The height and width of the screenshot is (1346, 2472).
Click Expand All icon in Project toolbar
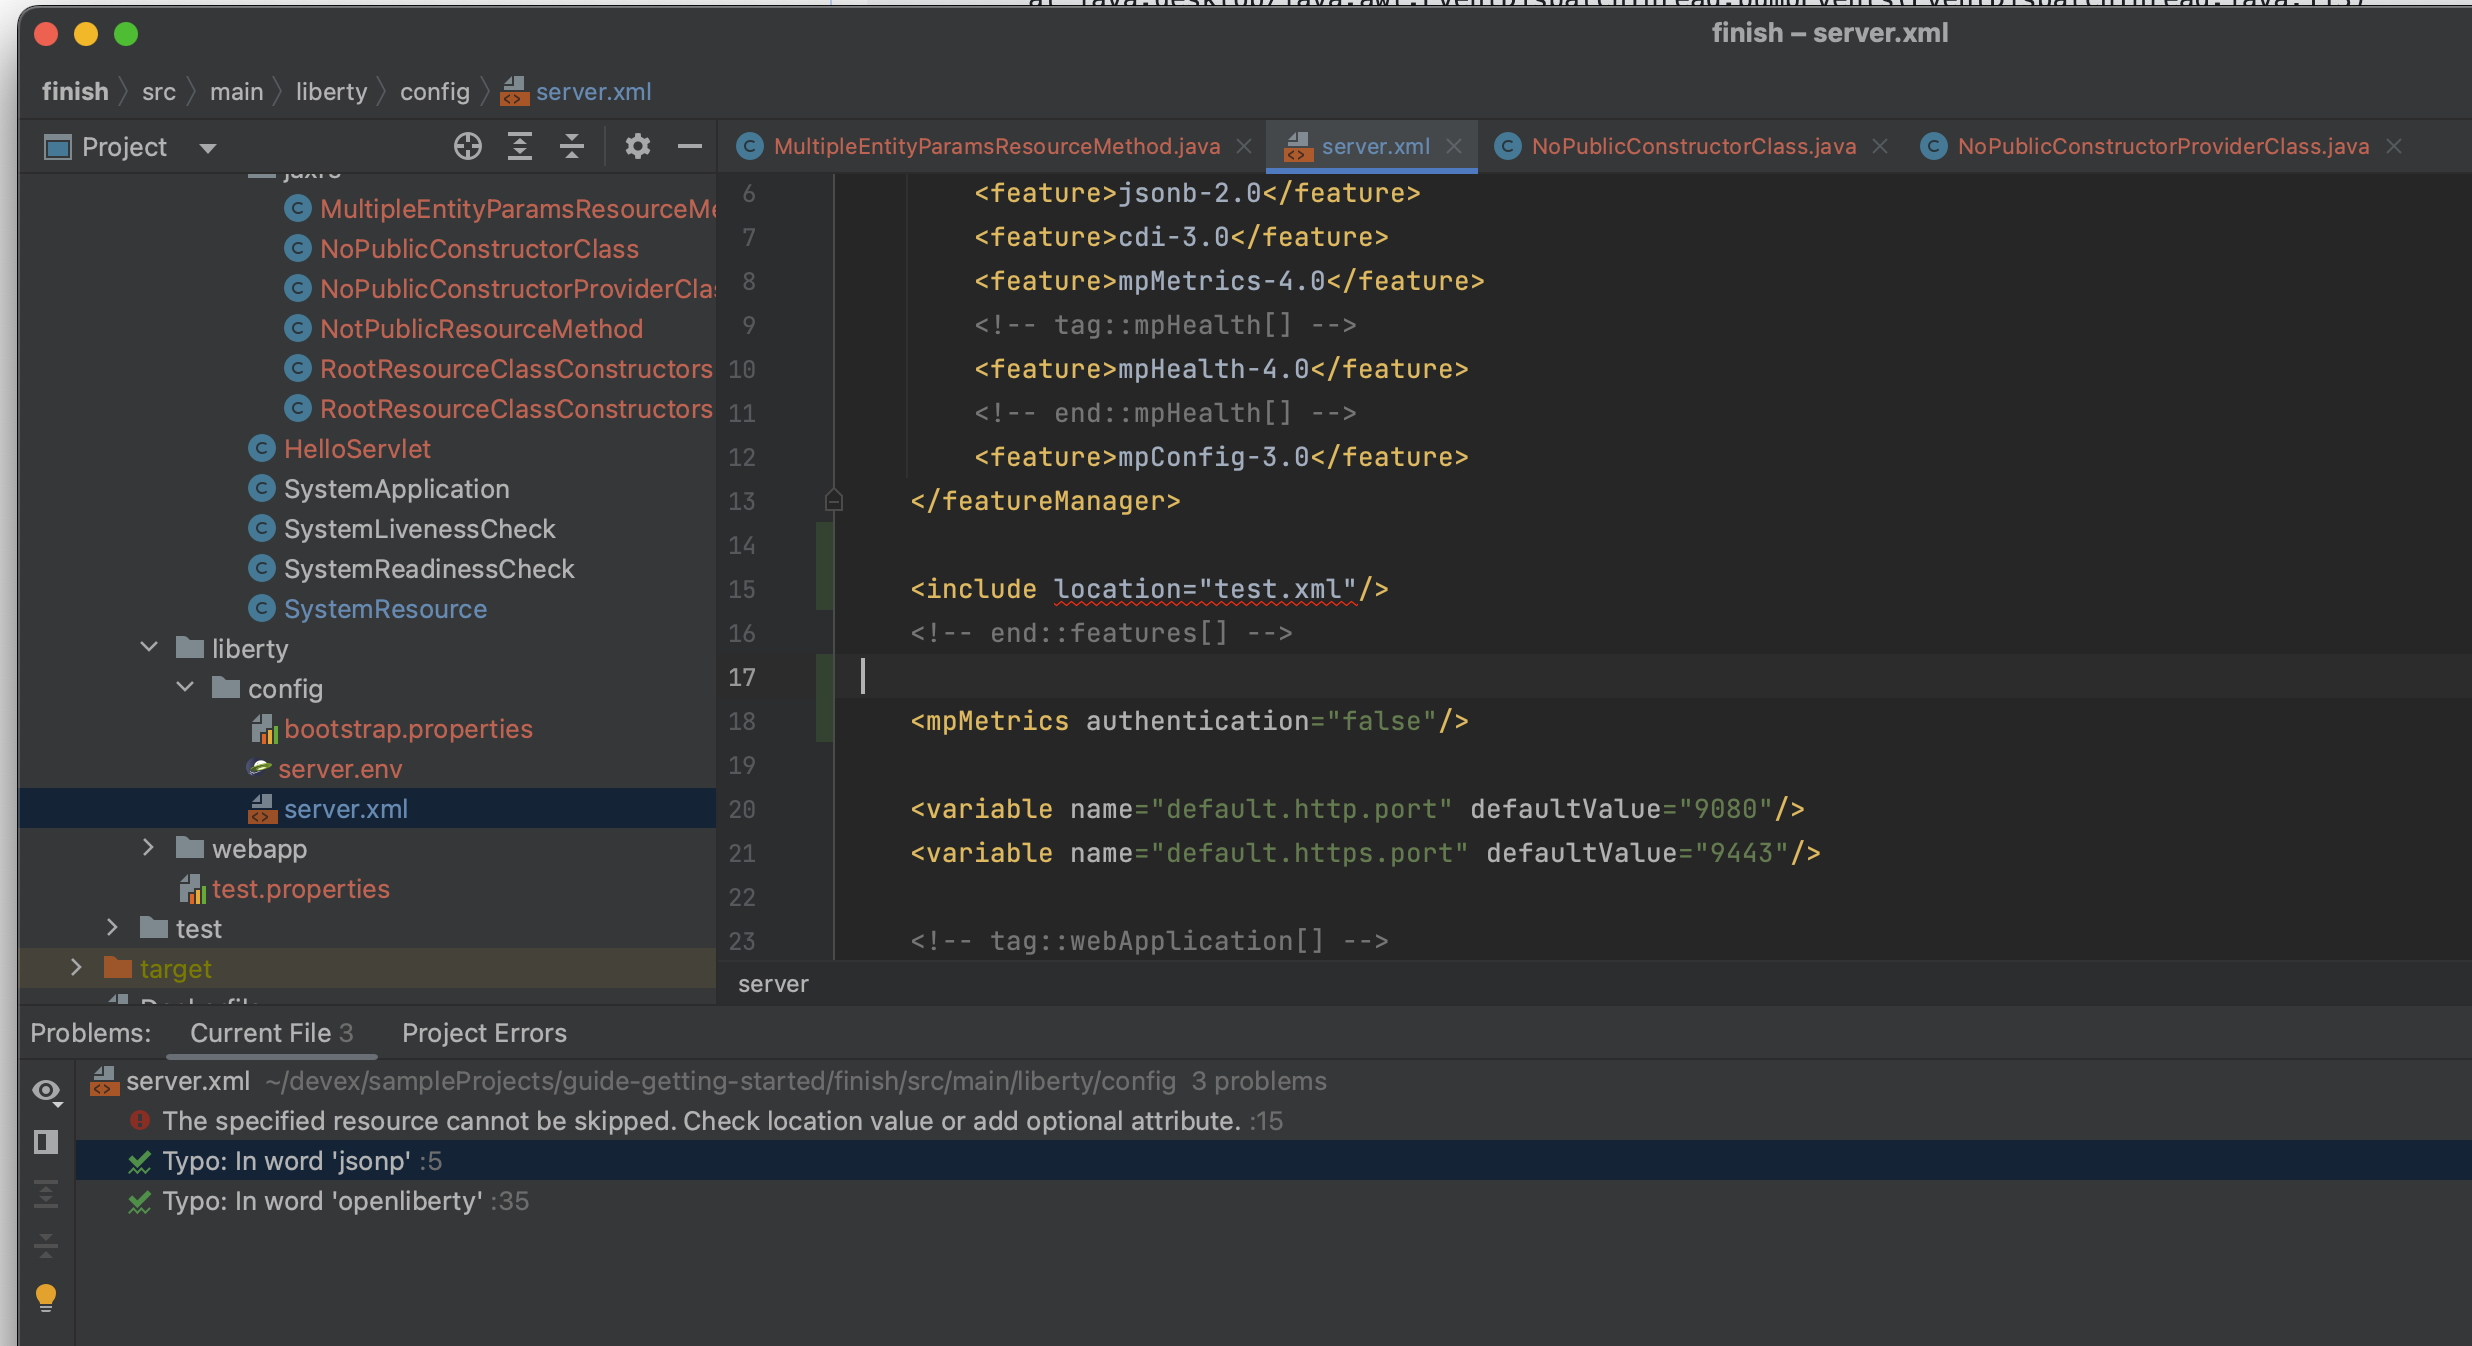[519, 147]
